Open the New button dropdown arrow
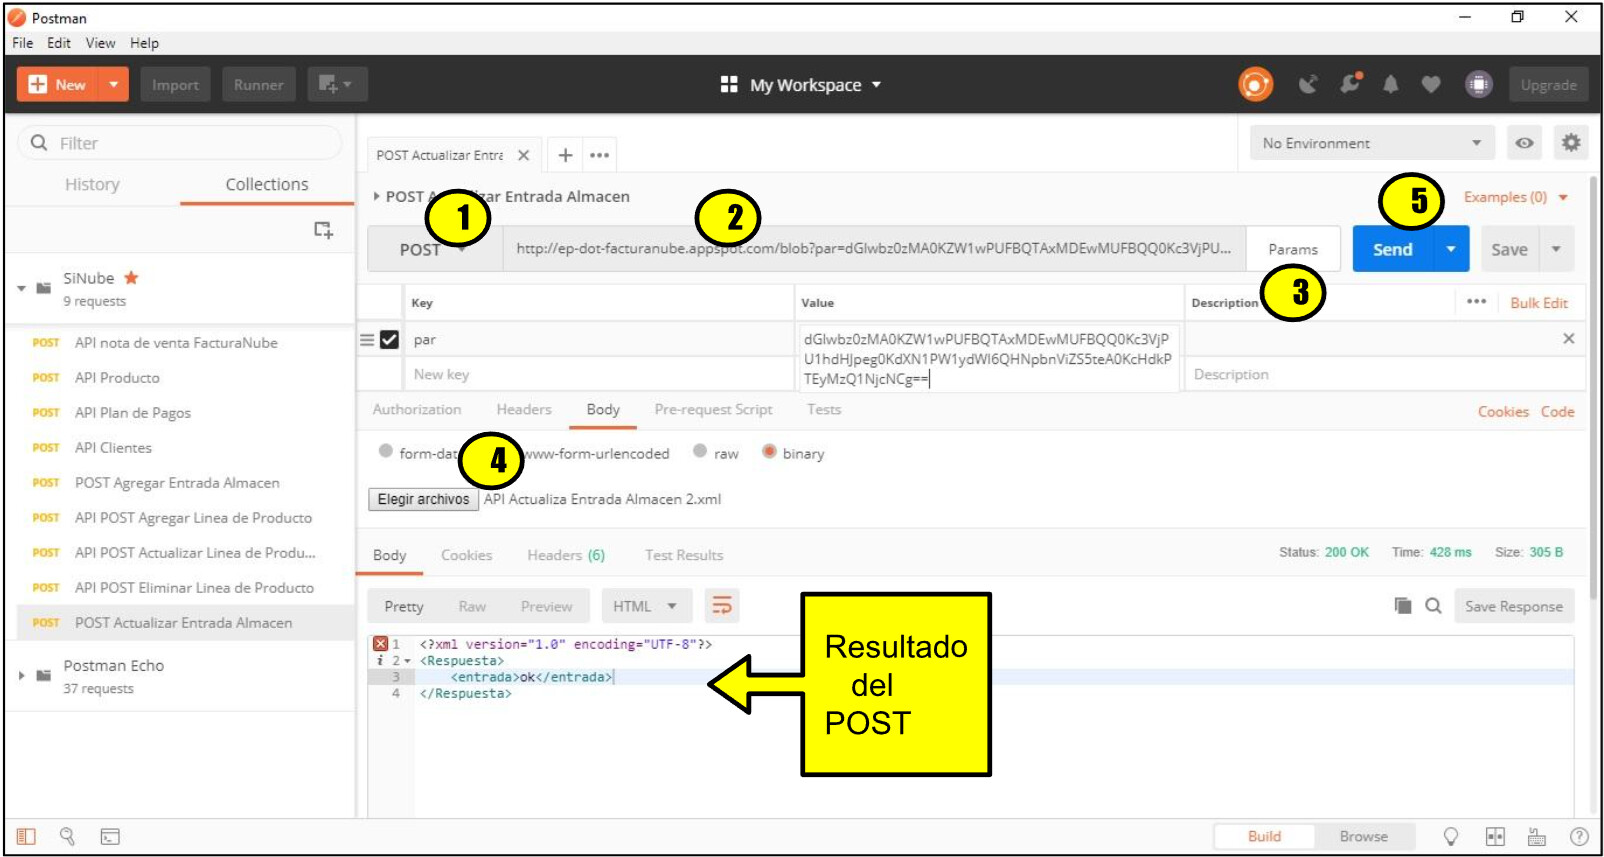 pyautogui.click(x=114, y=84)
